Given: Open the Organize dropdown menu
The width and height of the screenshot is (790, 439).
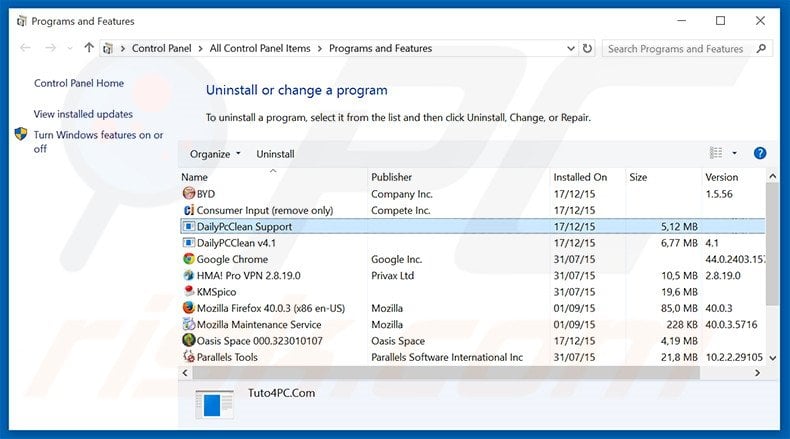Looking at the screenshot, I should coord(215,154).
